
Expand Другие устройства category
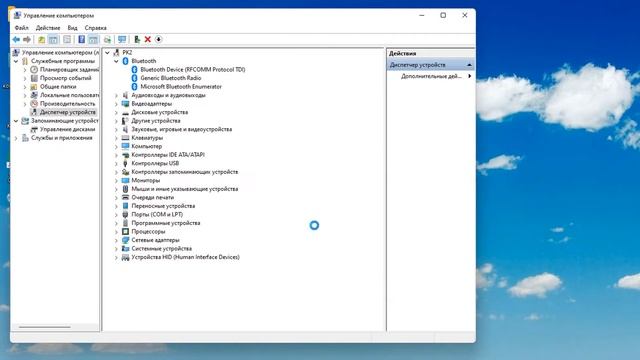tap(116, 121)
